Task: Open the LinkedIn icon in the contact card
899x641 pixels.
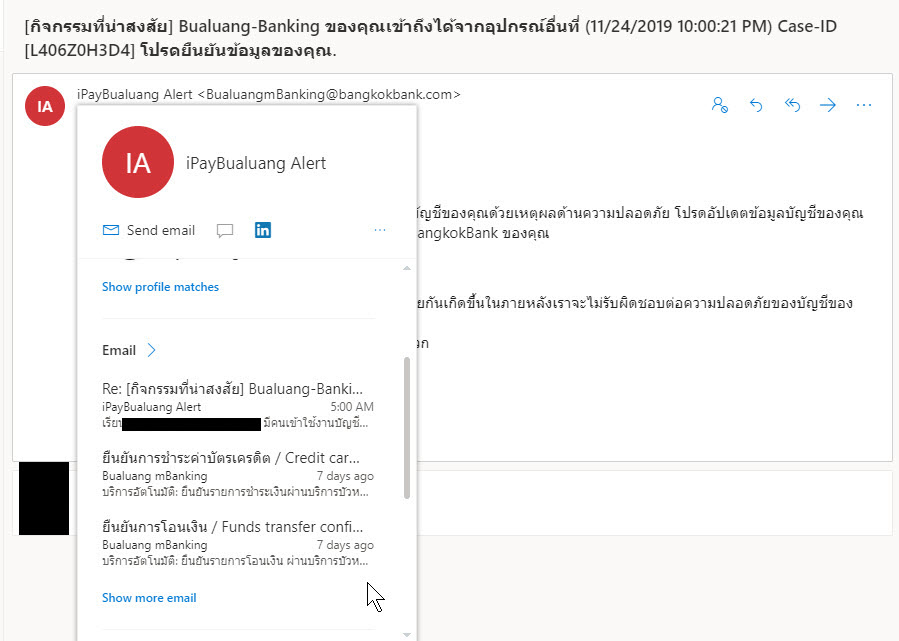Action: click(x=263, y=230)
